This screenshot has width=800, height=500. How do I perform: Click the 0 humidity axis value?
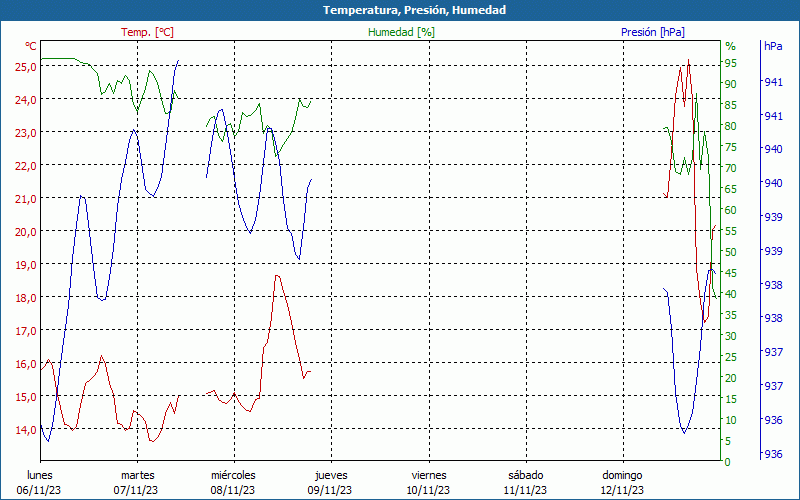728,462
